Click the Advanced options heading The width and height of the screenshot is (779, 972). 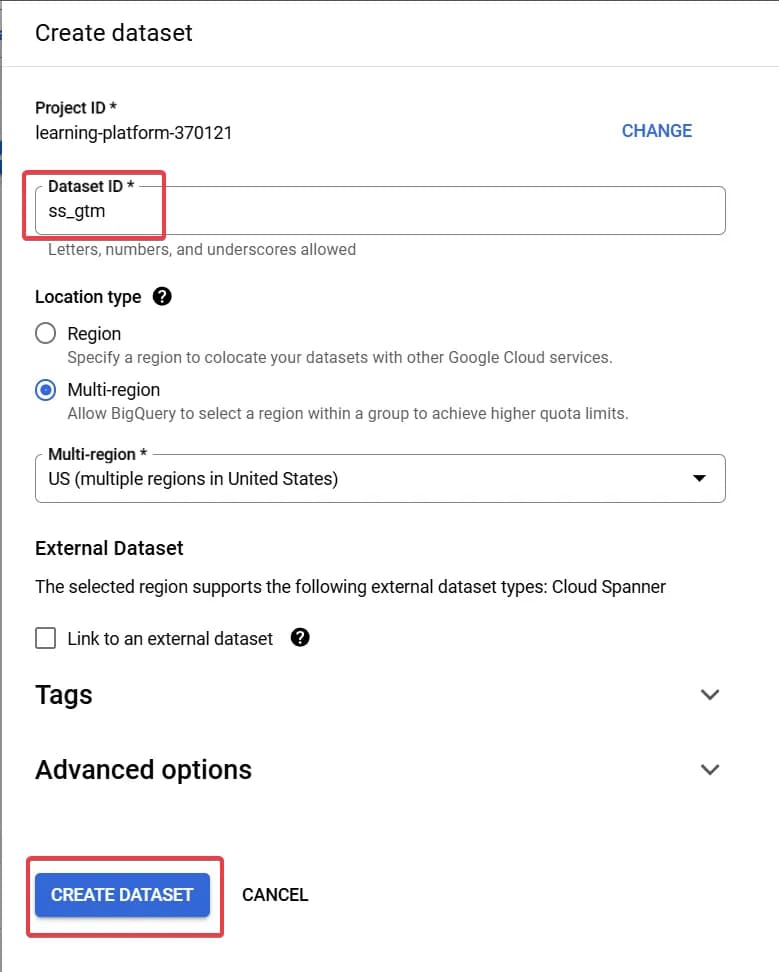(x=144, y=770)
